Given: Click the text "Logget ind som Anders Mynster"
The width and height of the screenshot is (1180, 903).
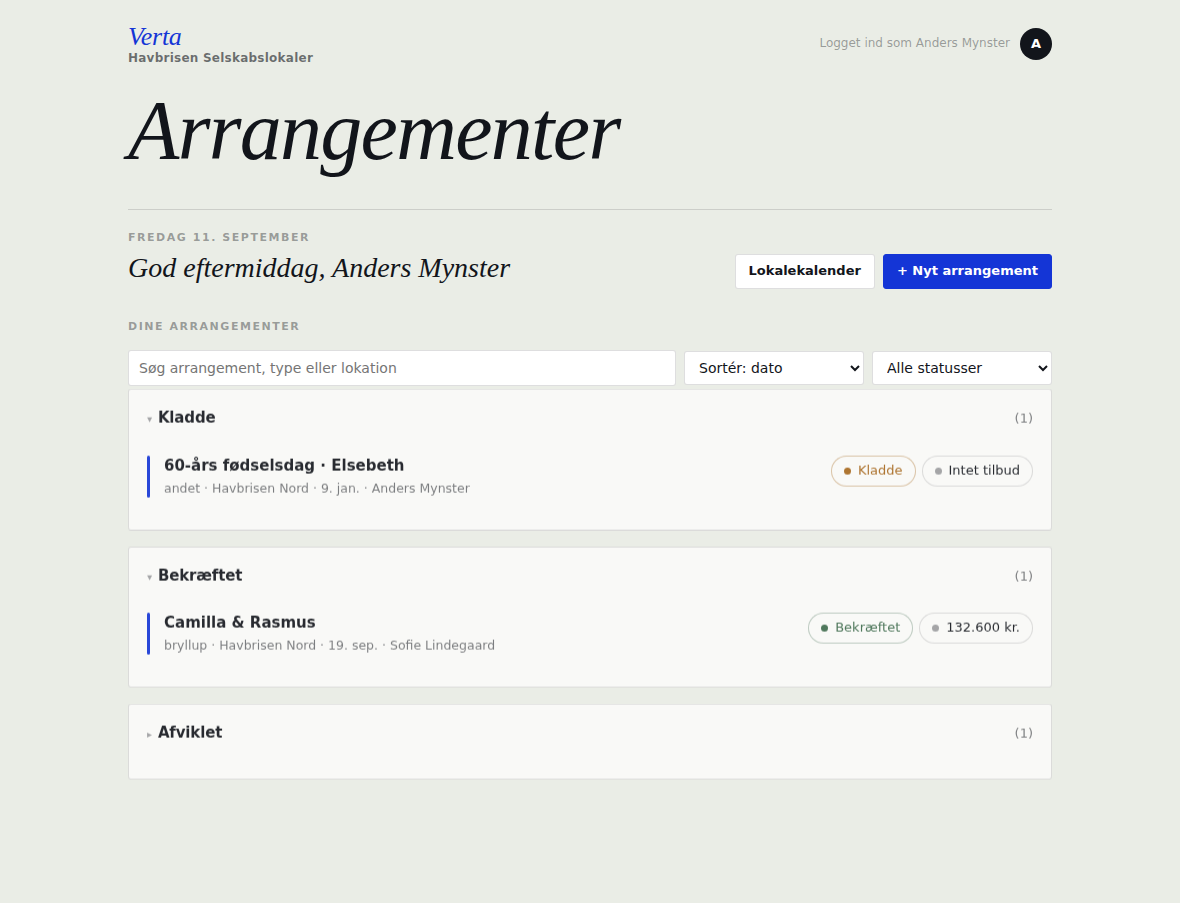Looking at the screenshot, I should point(914,43).
